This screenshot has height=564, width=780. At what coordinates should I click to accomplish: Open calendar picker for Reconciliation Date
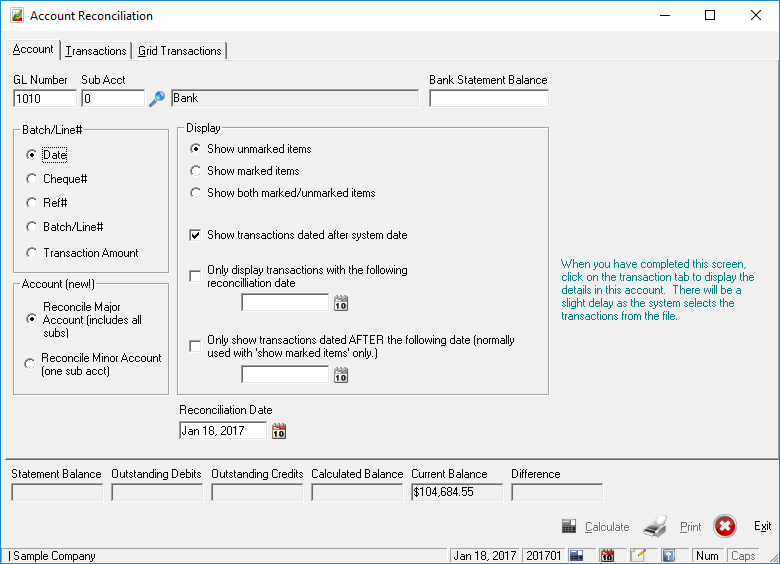coord(279,431)
